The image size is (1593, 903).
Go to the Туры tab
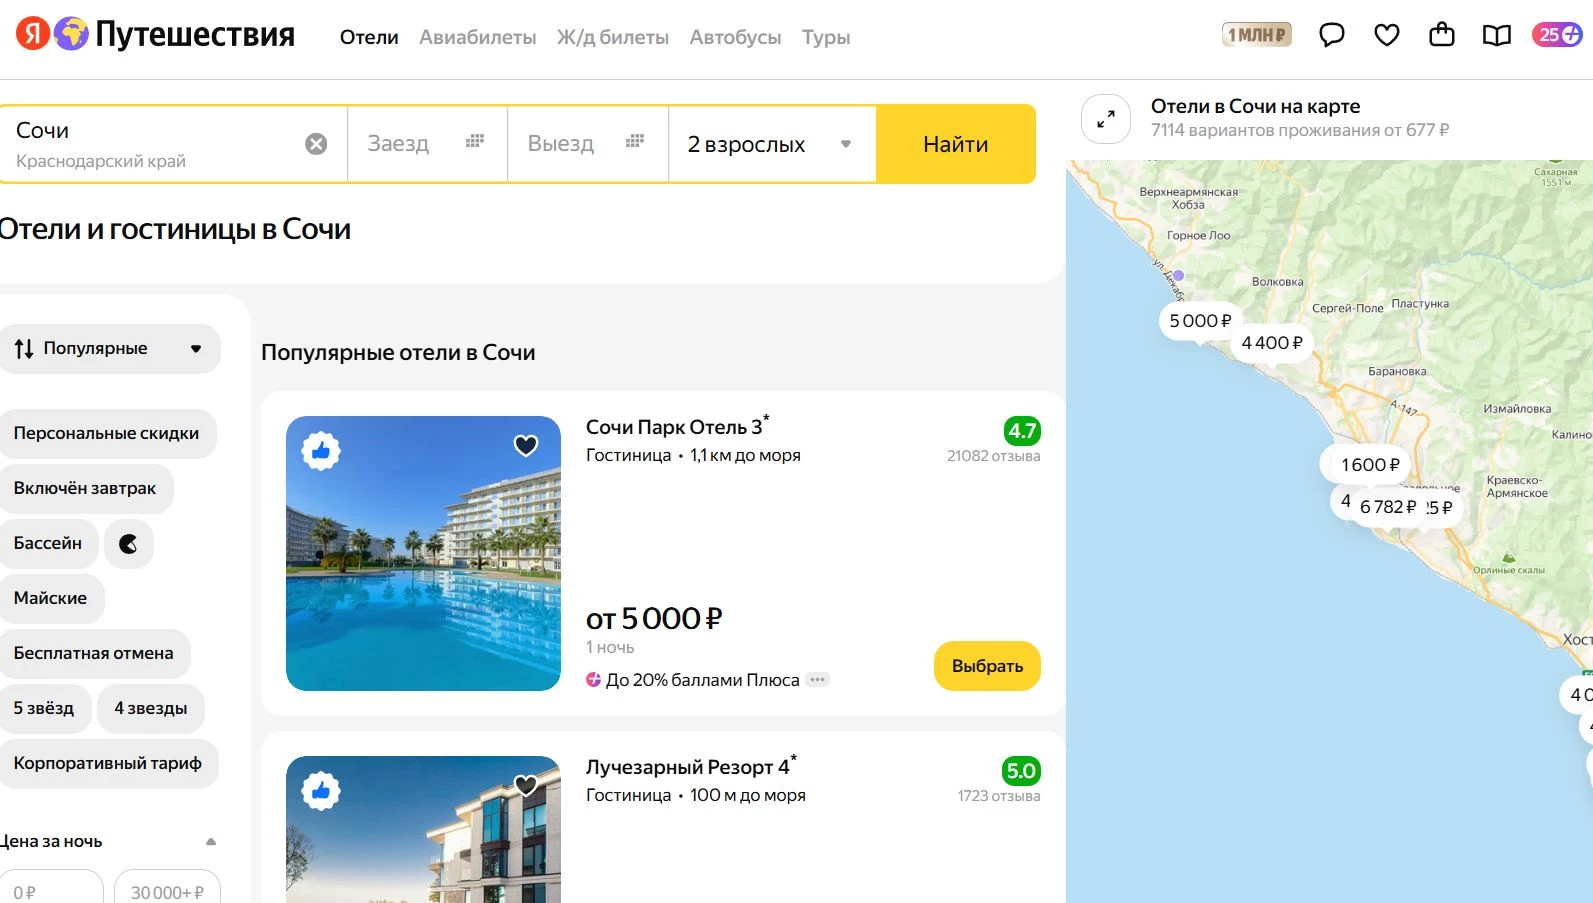point(825,37)
